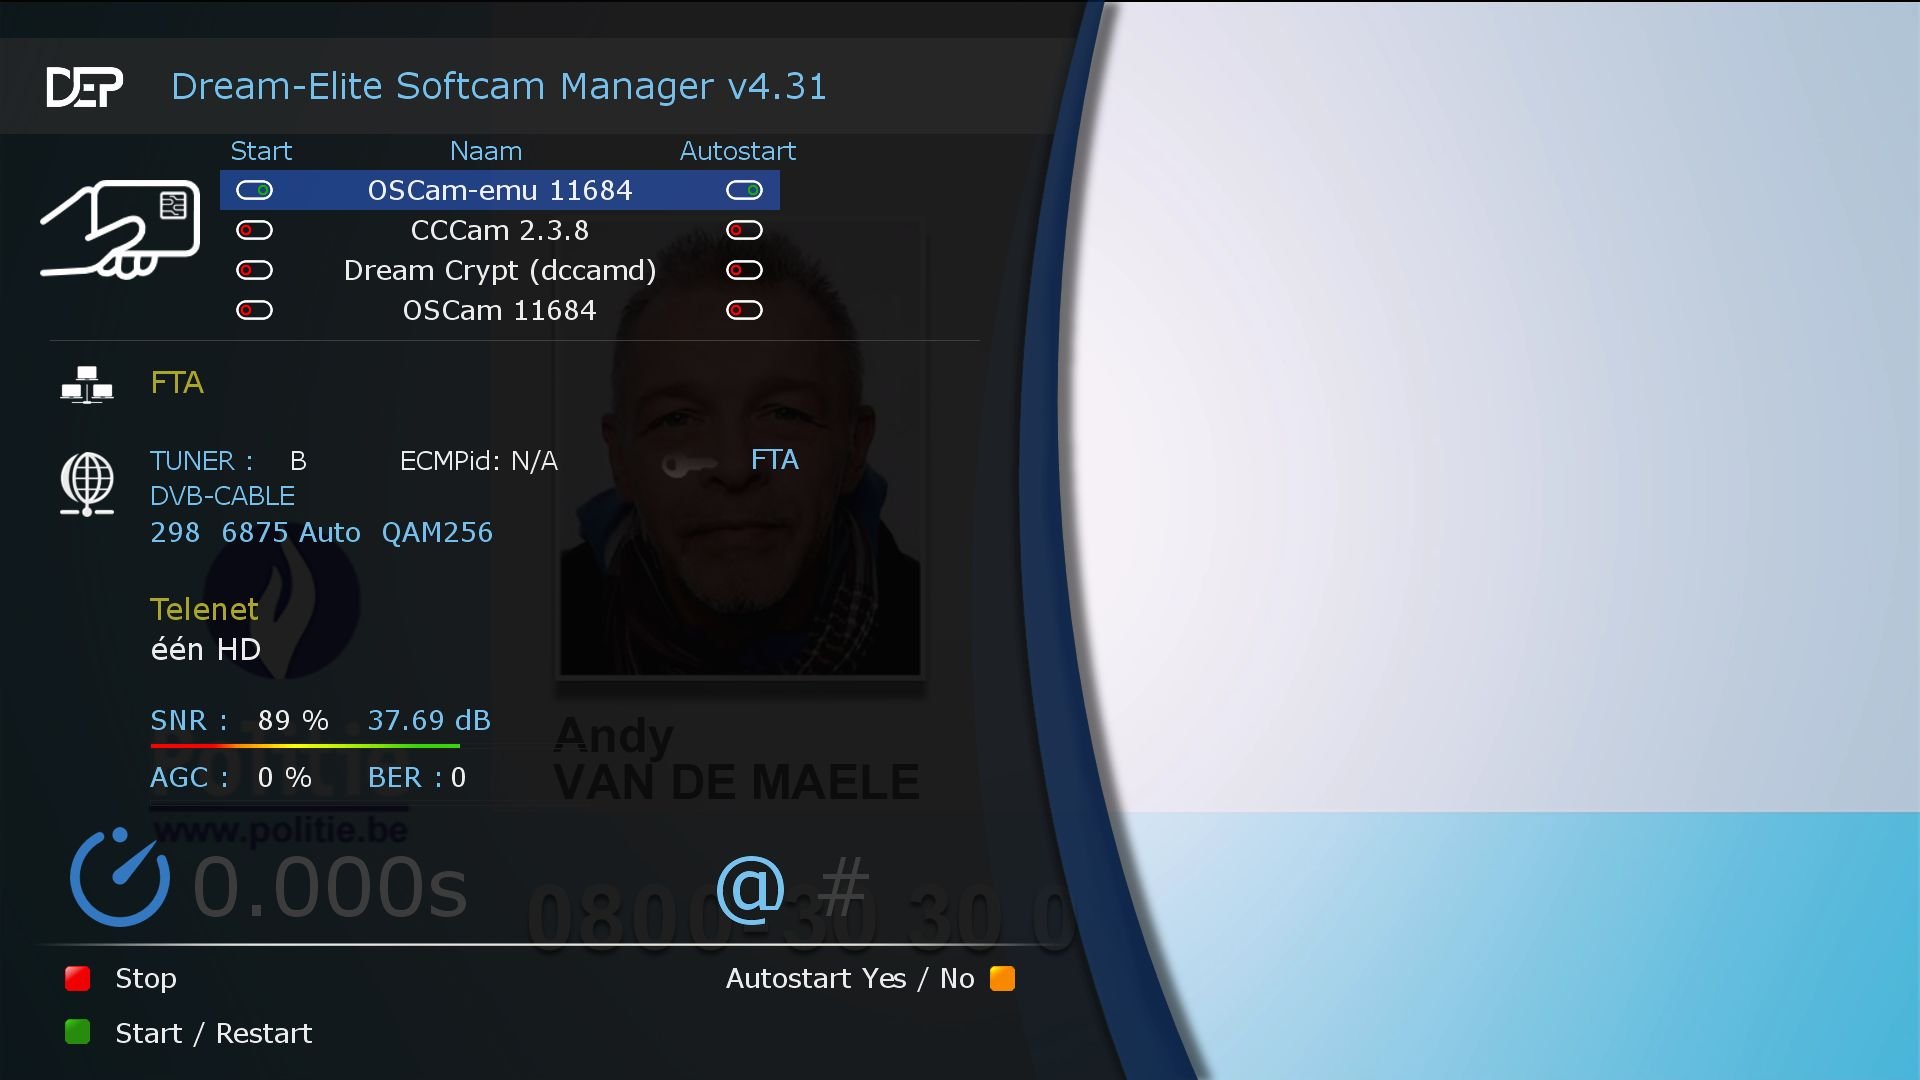
Task: Select the network icon beside FTA
Action: click(88, 383)
